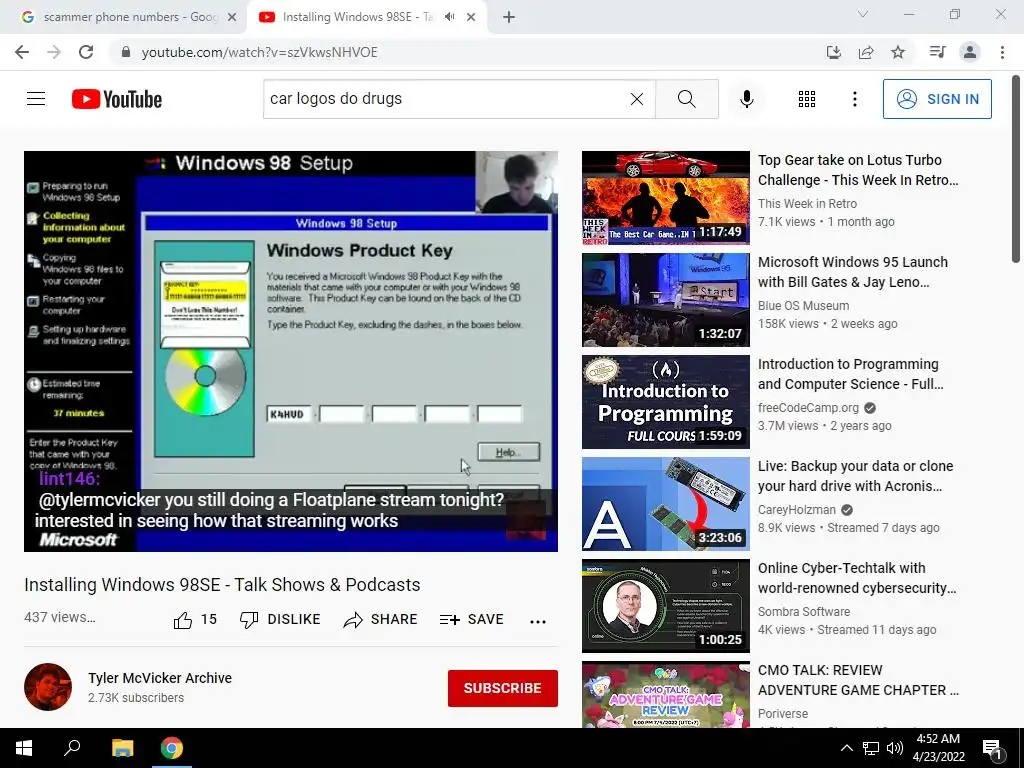
Task: Open Top Gear Lotus Turbo Challenge thumbnail
Action: pyautogui.click(x=665, y=198)
